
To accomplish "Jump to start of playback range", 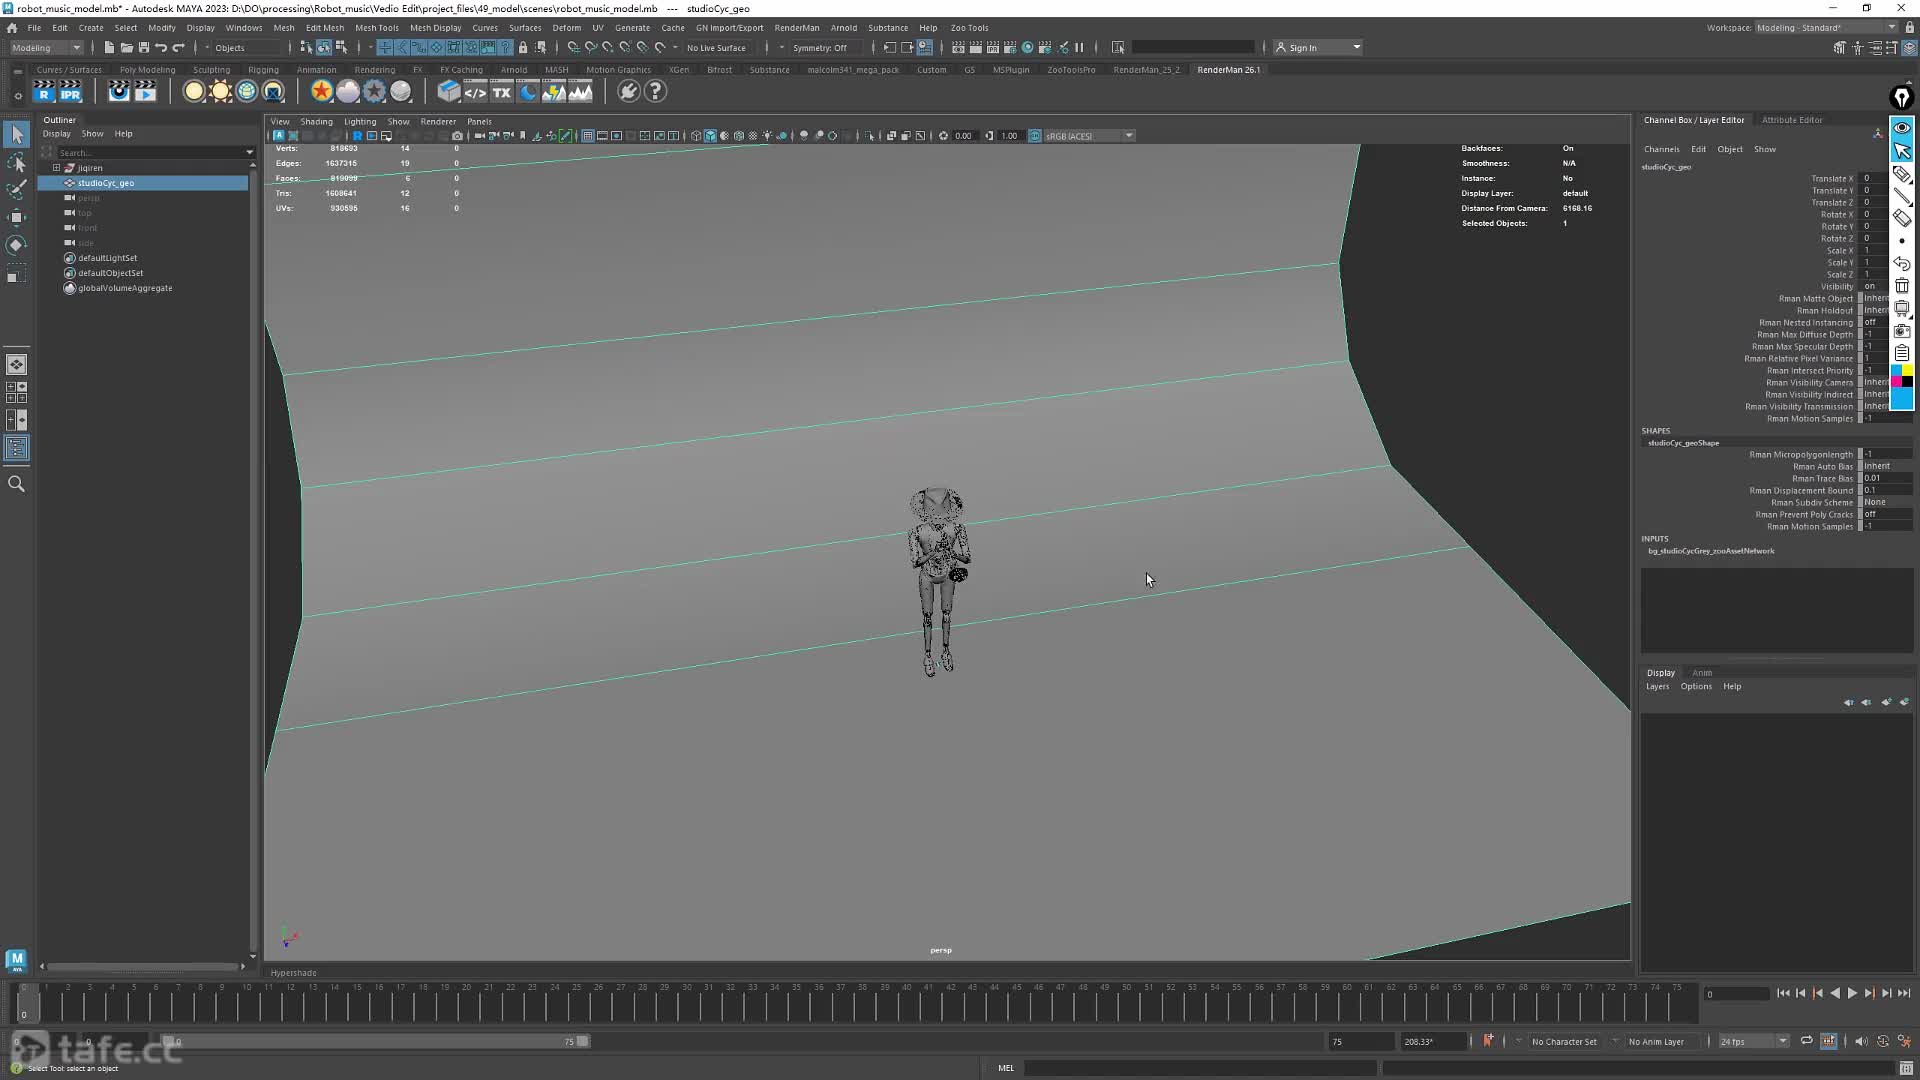I will (1783, 993).
